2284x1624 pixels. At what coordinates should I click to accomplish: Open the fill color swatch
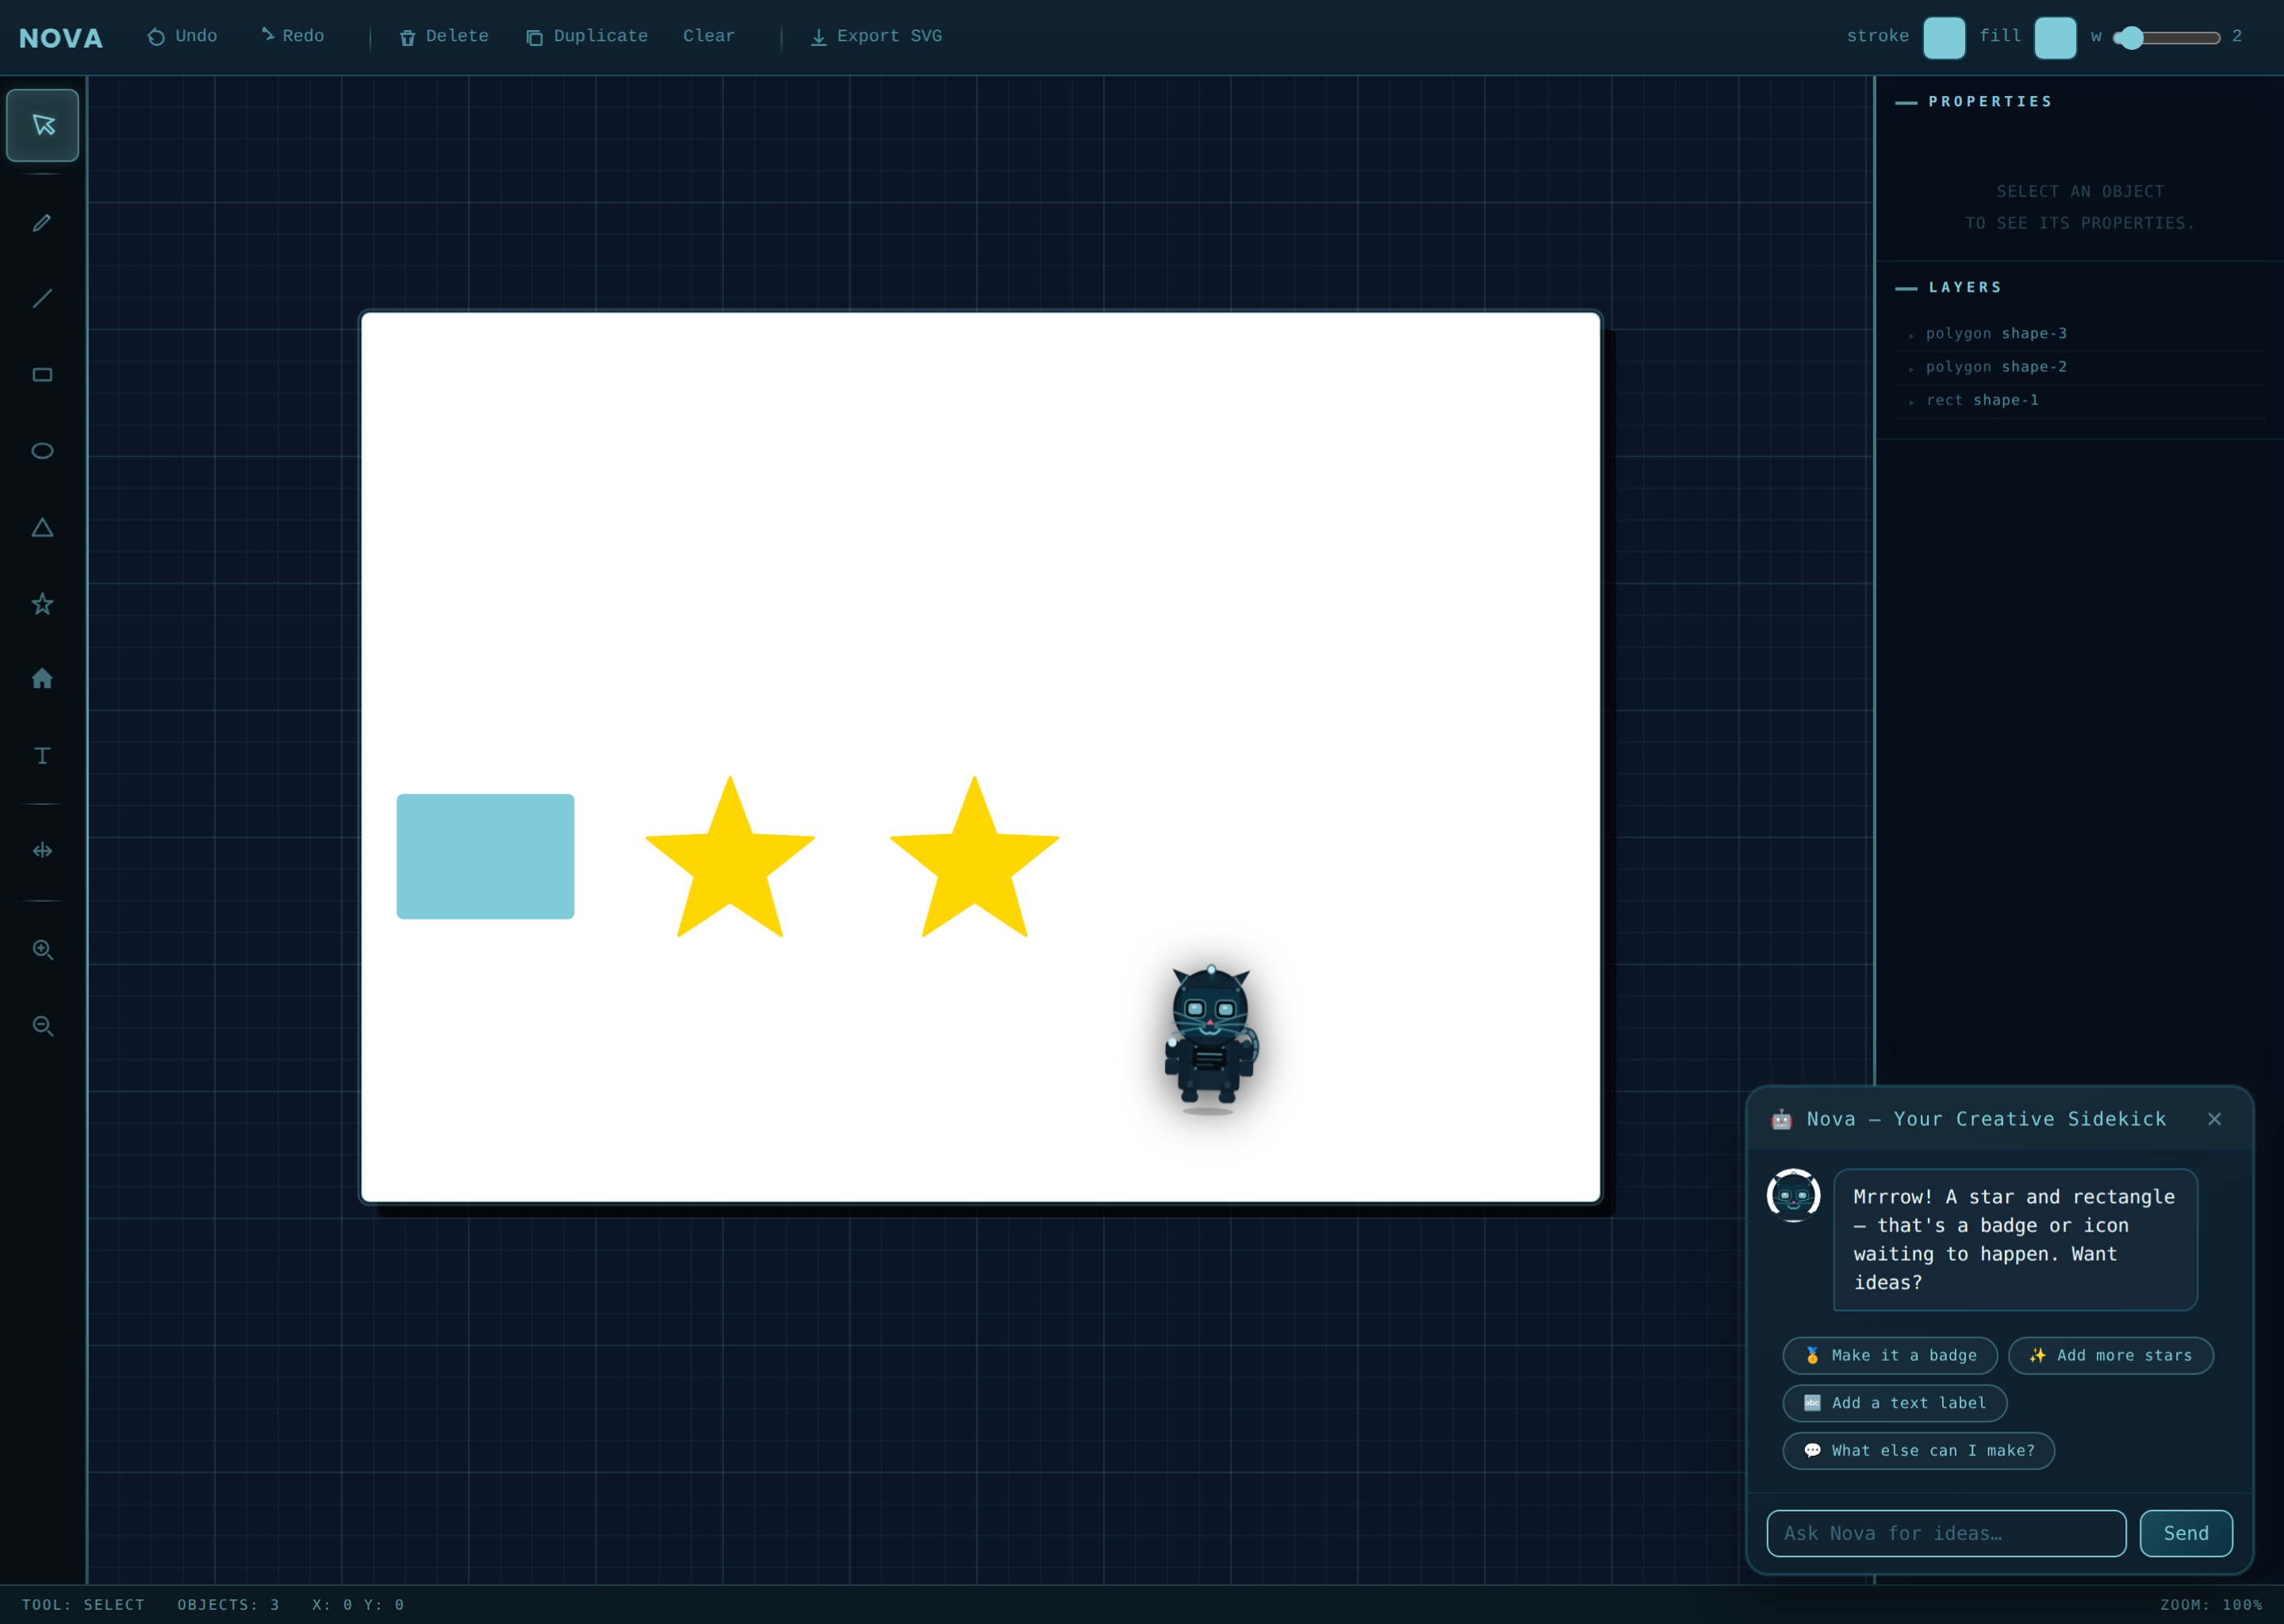[x=2055, y=38]
